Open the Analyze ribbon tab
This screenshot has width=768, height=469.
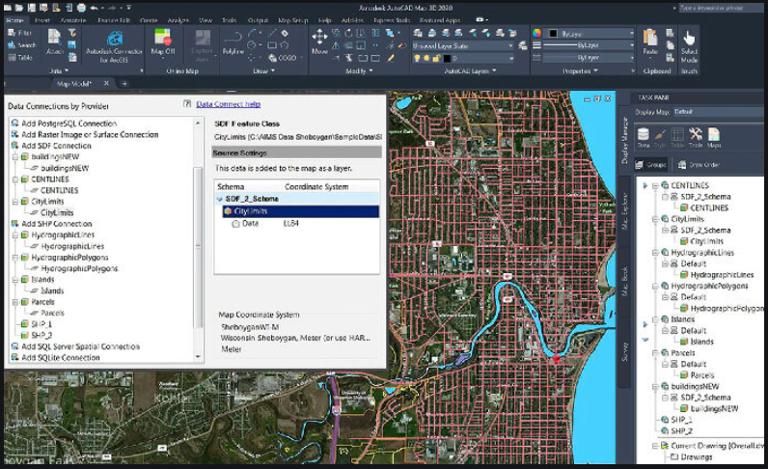pyautogui.click(x=178, y=20)
